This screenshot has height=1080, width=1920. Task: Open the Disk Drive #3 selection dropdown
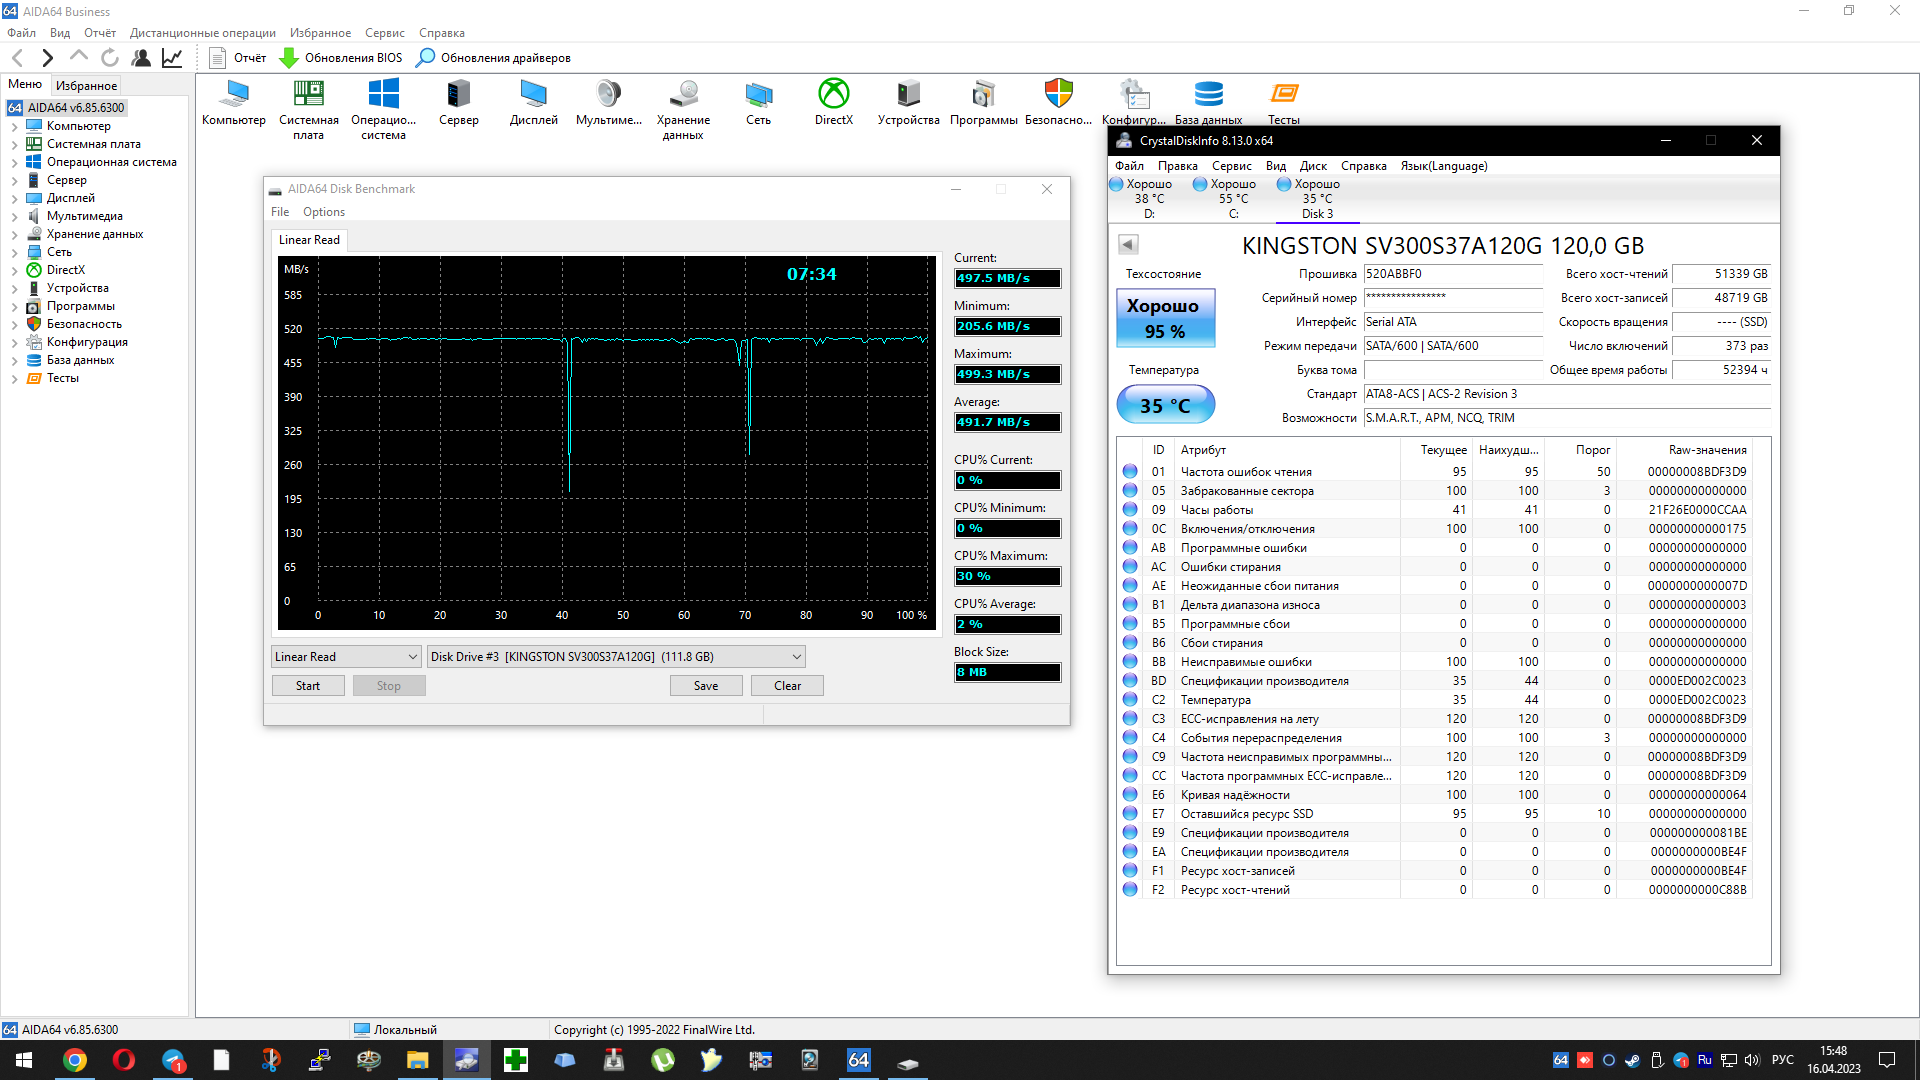tap(616, 657)
